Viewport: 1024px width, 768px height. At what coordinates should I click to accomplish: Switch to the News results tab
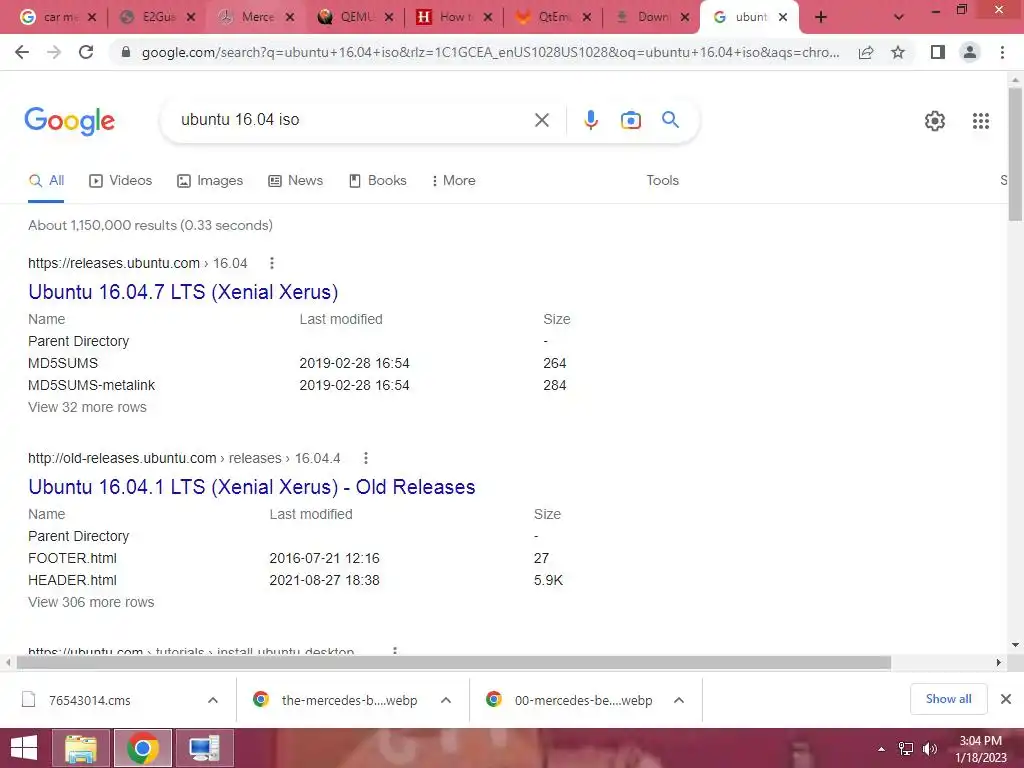click(x=295, y=181)
